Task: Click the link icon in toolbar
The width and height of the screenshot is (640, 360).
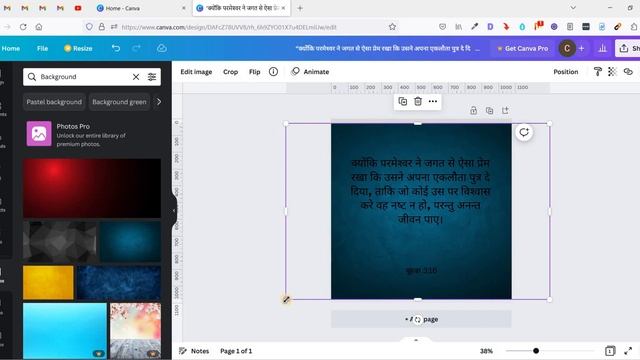Action: click(628, 72)
